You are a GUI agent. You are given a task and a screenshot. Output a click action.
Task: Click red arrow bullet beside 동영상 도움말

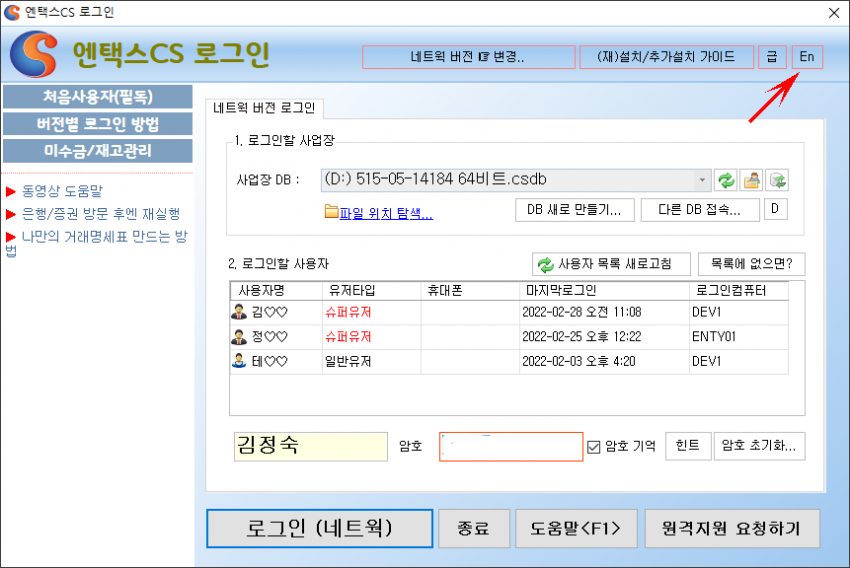tap(10, 191)
